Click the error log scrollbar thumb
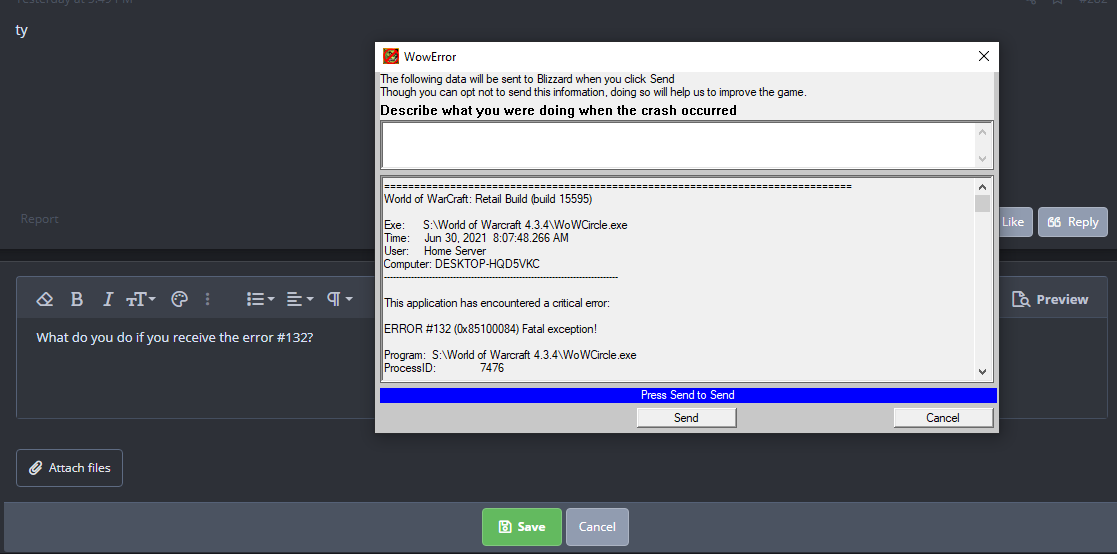This screenshot has width=1117, height=554. [982, 204]
